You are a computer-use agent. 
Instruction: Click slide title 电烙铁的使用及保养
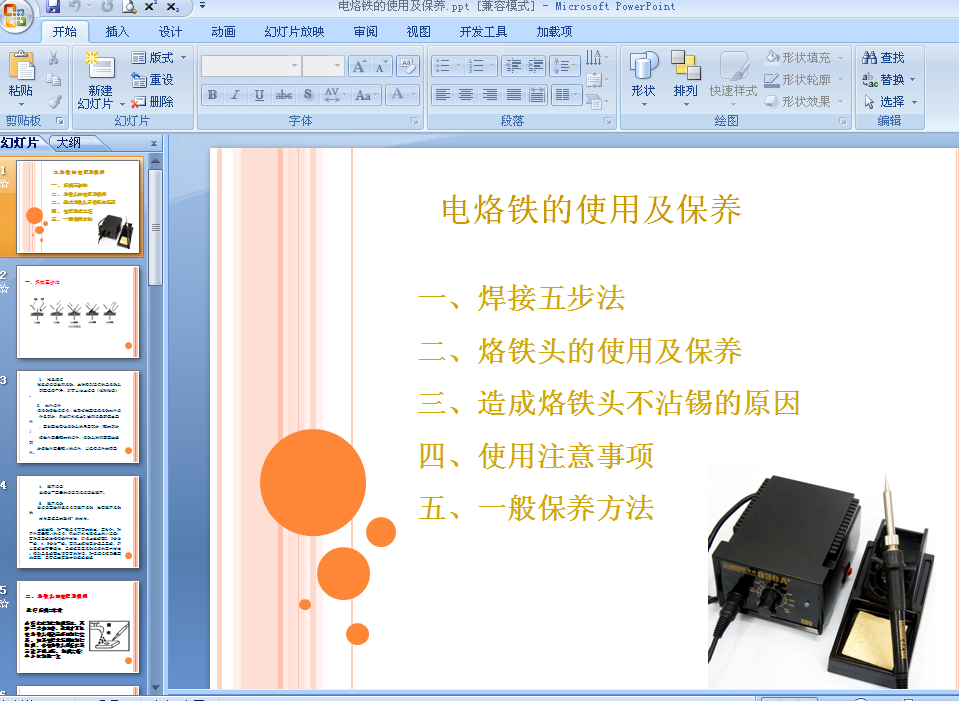click(591, 210)
